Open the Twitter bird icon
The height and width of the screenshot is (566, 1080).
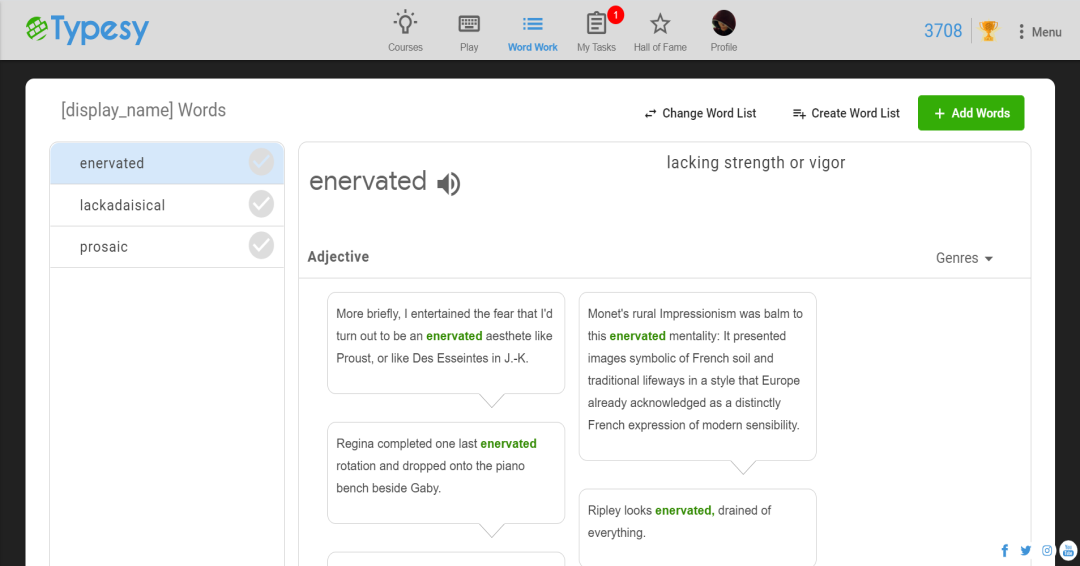(x=1026, y=550)
